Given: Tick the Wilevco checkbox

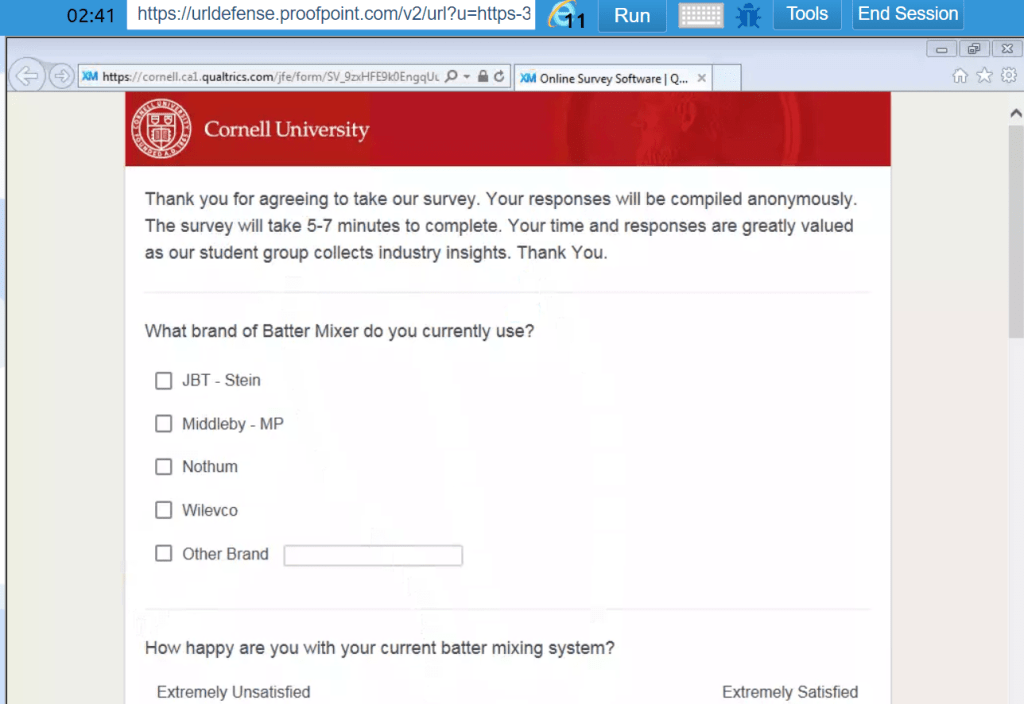Looking at the screenshot, I should (x=164, y=510).
